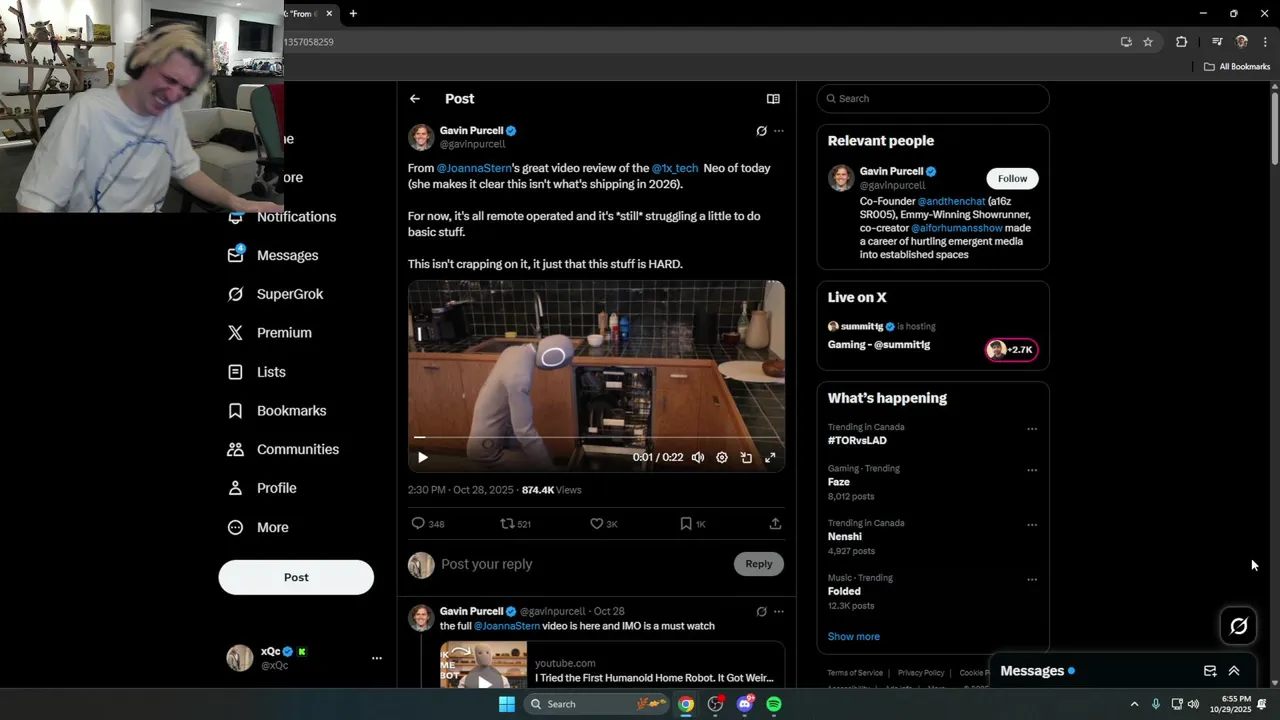Open Messages in sidebar
1280x720 pixels.
click(273, 255)
